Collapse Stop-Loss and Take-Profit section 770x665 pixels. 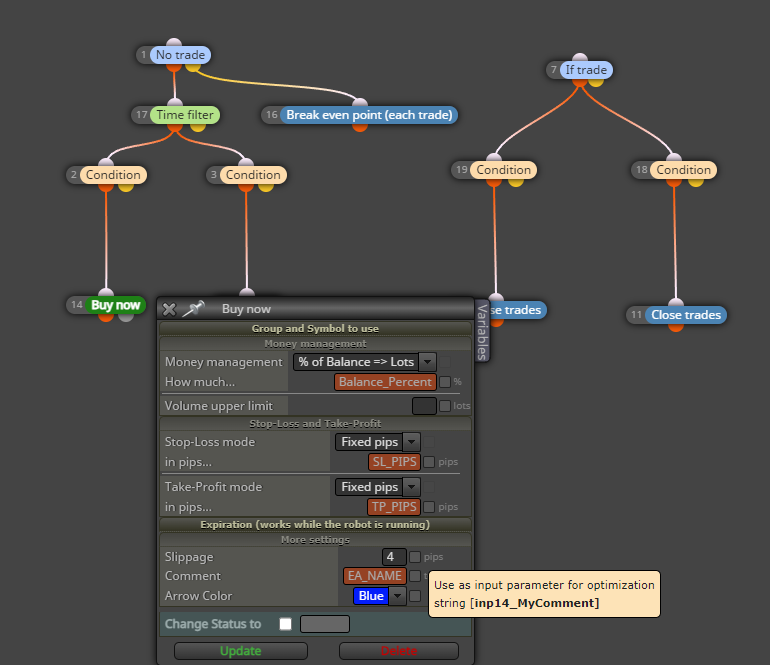(x=315, y=423)
